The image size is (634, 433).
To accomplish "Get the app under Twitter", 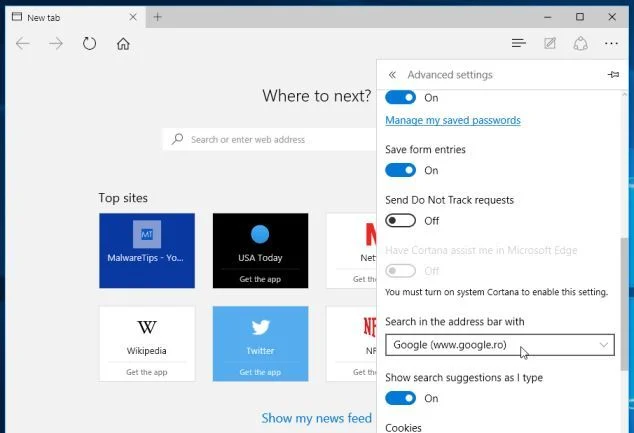I will point(260,372).
